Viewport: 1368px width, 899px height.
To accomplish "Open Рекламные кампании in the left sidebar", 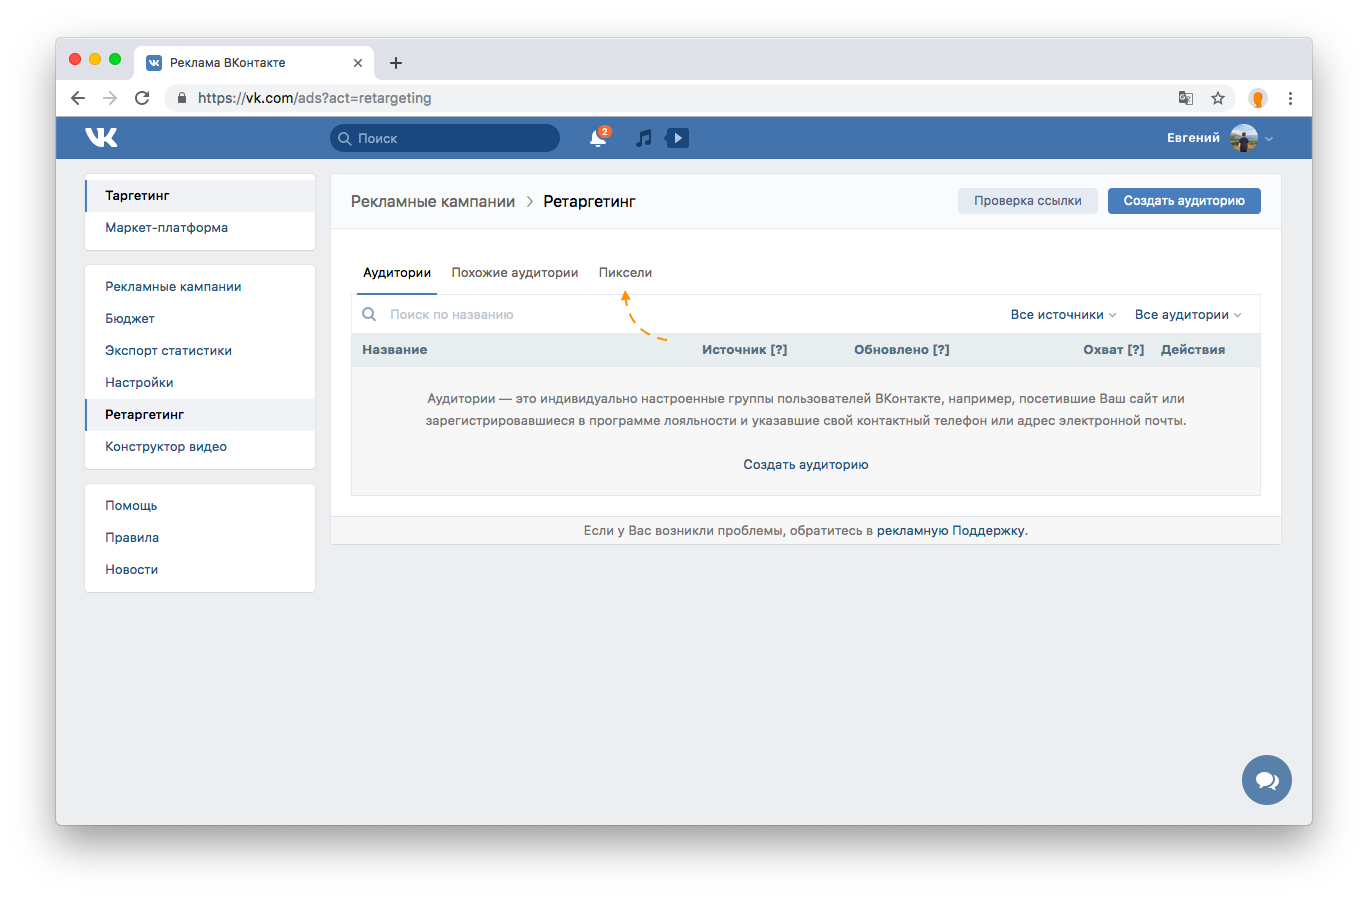I will click(200, 287).
